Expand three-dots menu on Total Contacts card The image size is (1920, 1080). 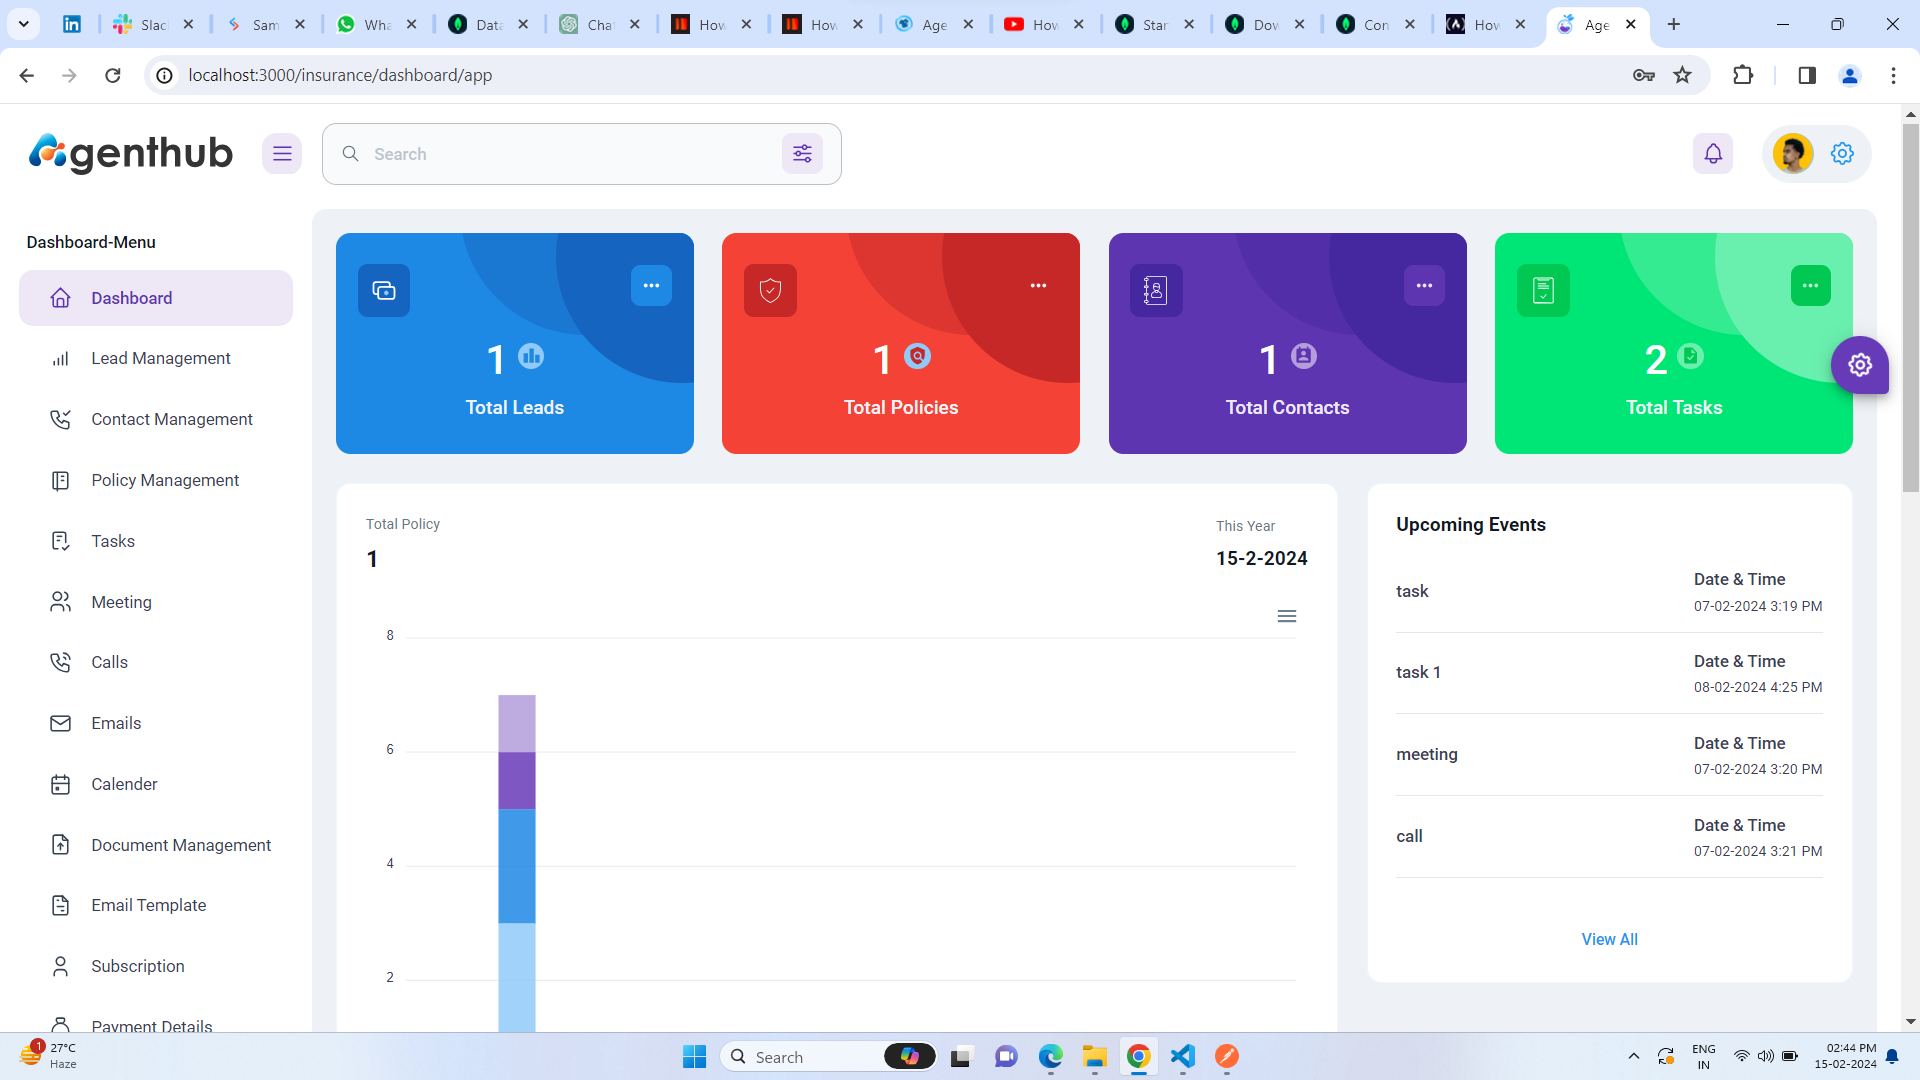coord(1424,286)
